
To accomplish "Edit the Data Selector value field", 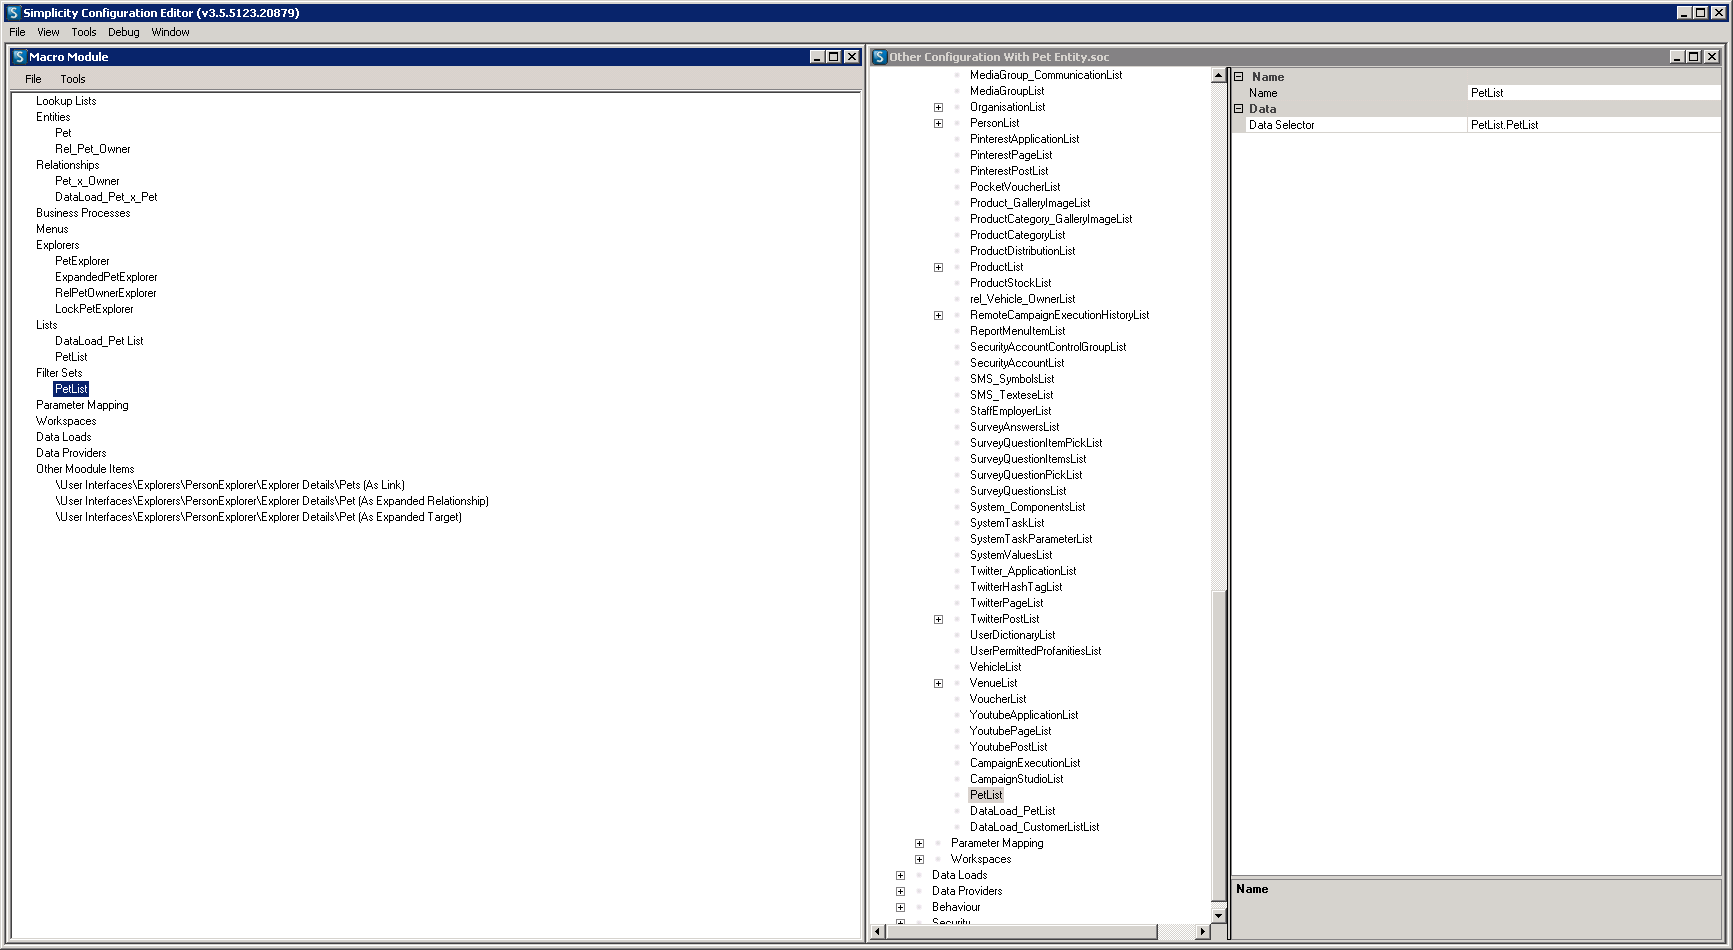I will point(1592,125).
